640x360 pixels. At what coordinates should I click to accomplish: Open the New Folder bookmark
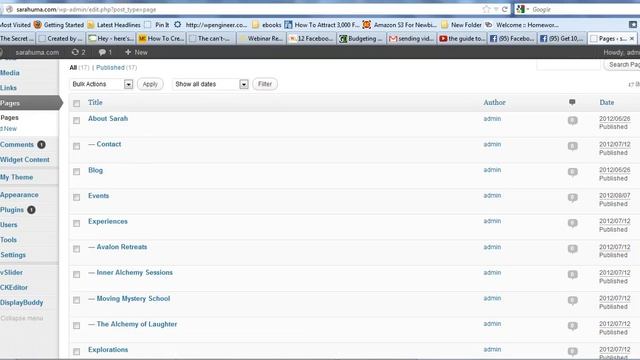pos(462,25)
